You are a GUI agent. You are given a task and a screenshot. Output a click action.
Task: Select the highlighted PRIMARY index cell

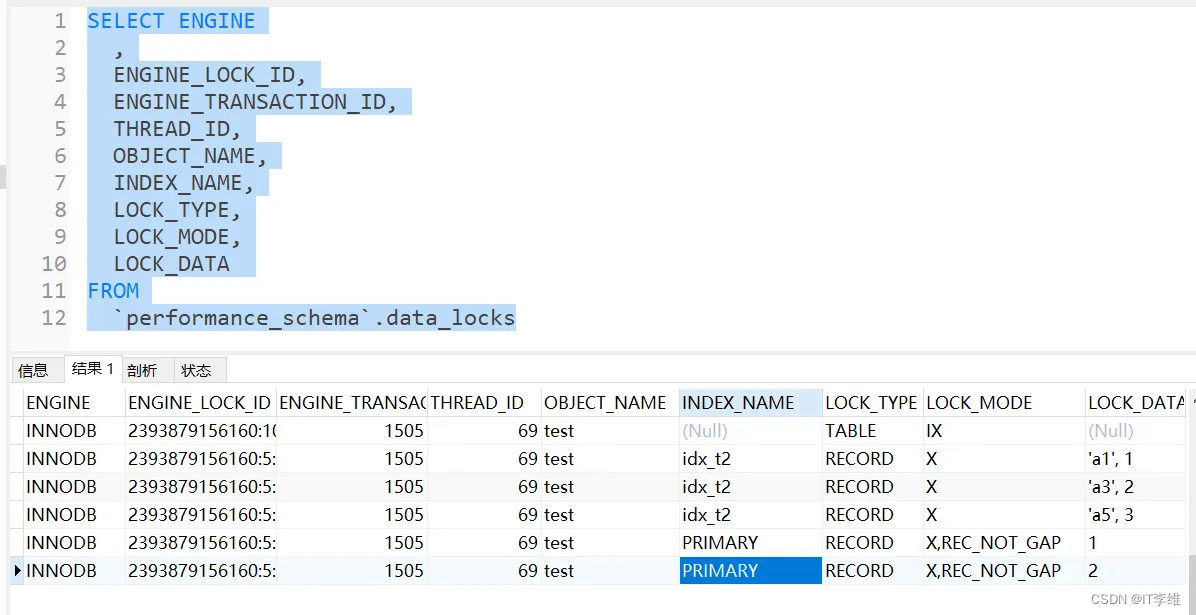tap(751, 571)
